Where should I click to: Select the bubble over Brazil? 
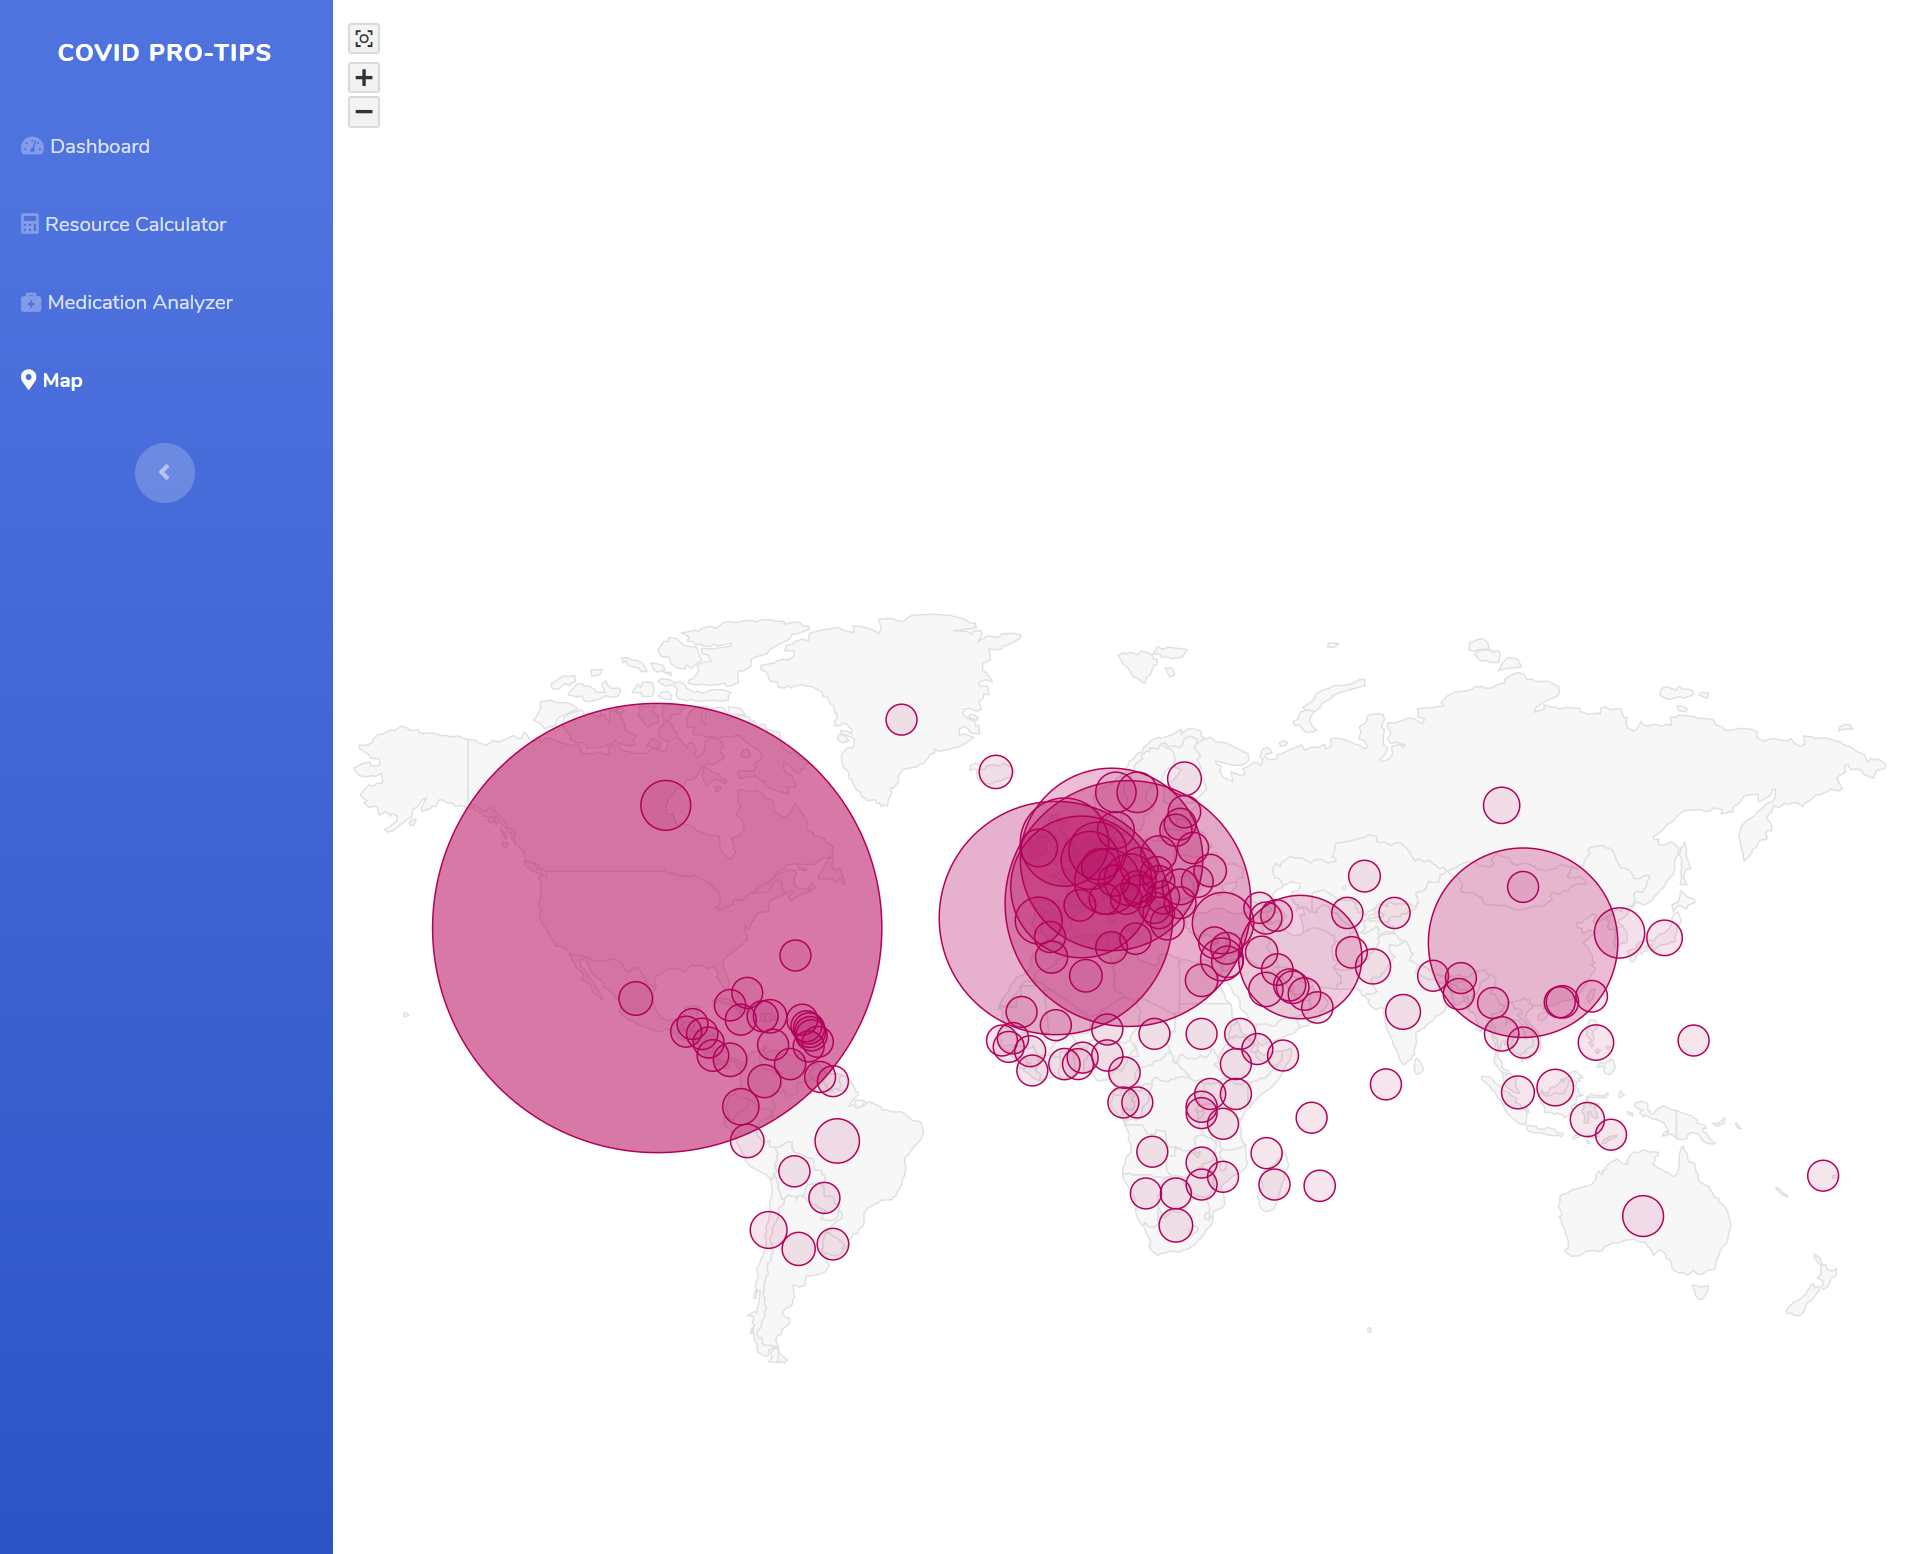tap(837, 1141)
